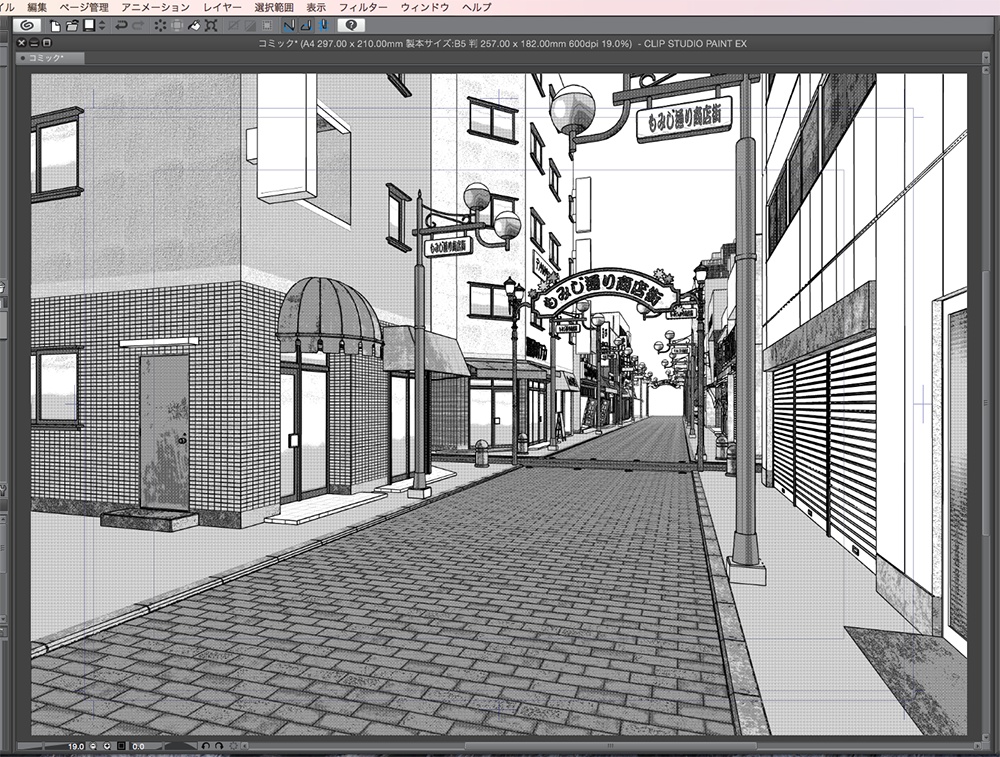Fit canvas to window with the status bar icon

[x=121, y=747]
